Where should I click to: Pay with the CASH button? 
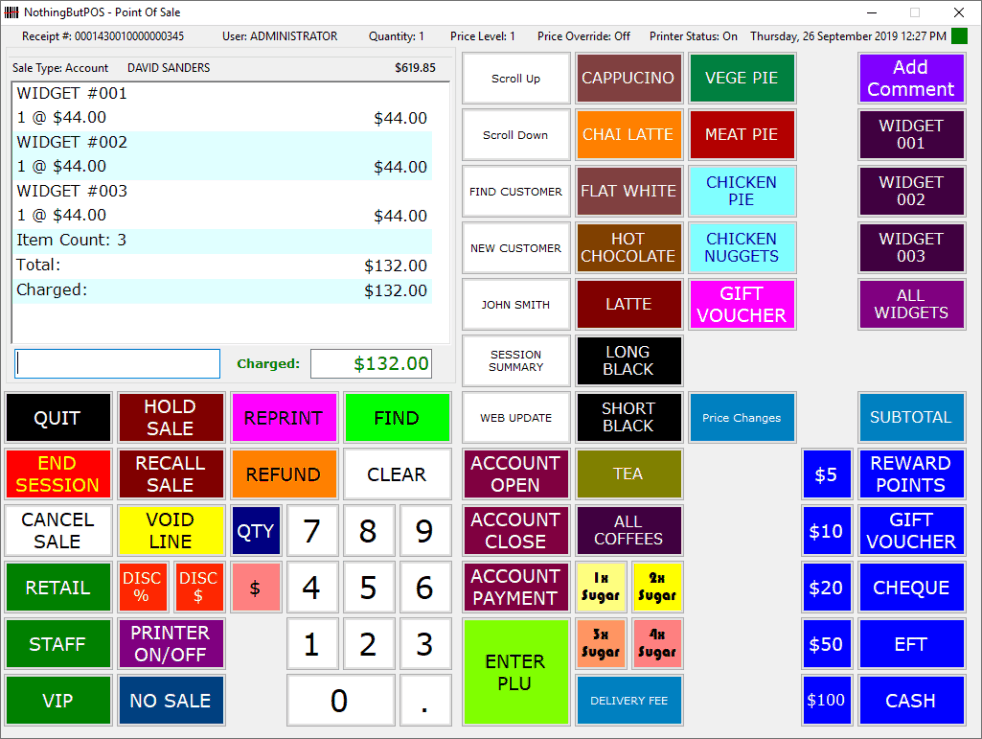[x=910, y=701]
